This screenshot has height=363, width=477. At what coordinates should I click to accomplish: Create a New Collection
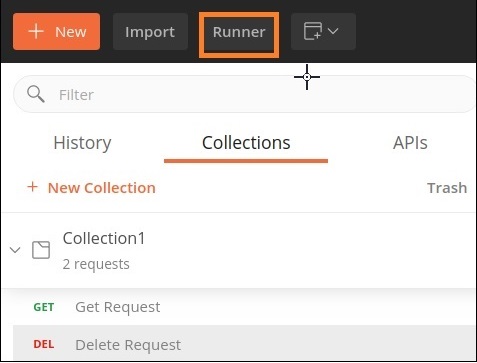point(91,188)
